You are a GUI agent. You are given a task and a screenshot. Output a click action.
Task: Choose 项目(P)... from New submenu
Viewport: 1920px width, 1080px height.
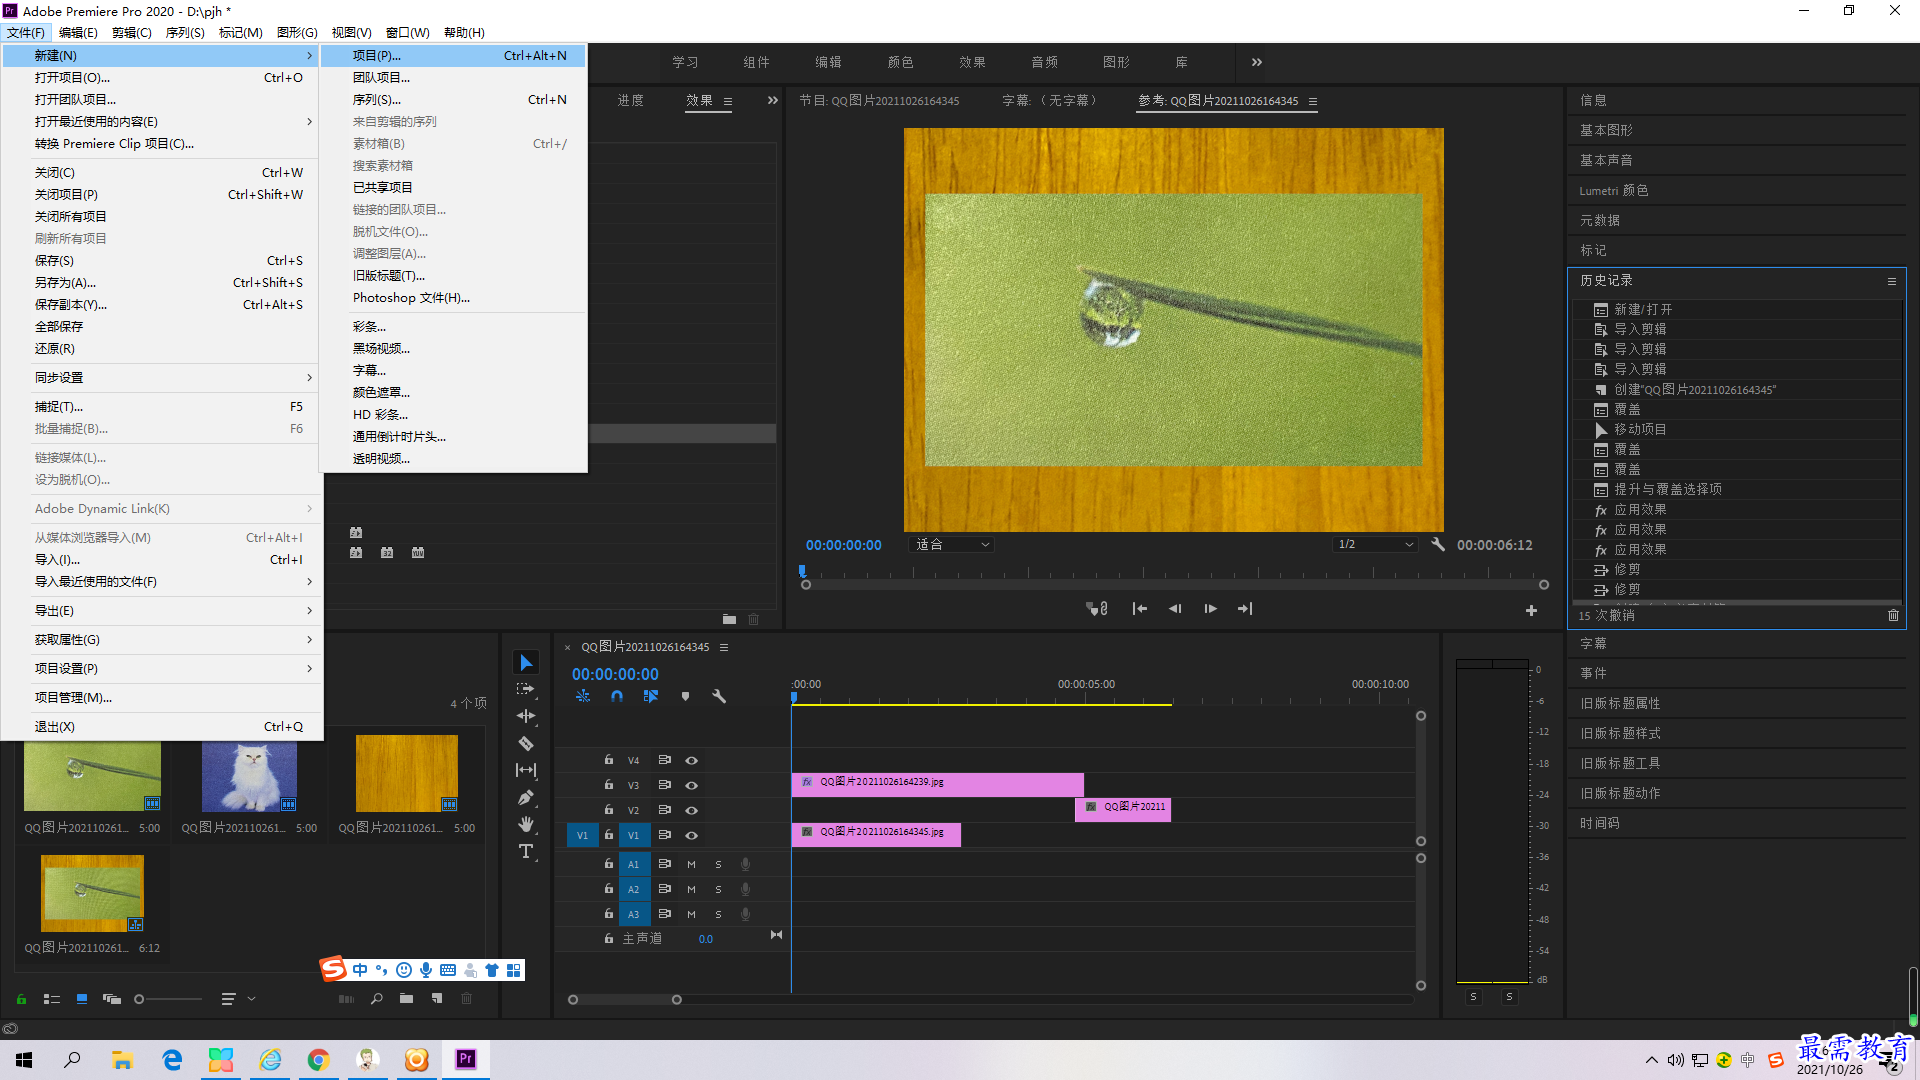453,56
